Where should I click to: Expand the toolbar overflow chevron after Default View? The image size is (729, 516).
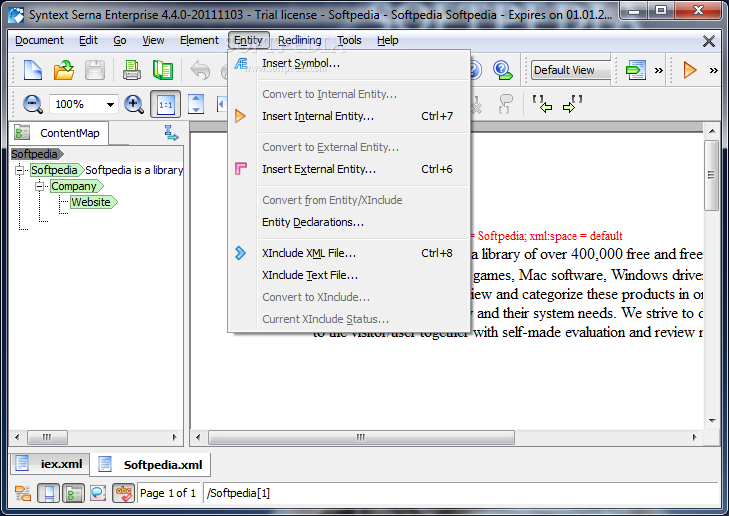(659, 71)
